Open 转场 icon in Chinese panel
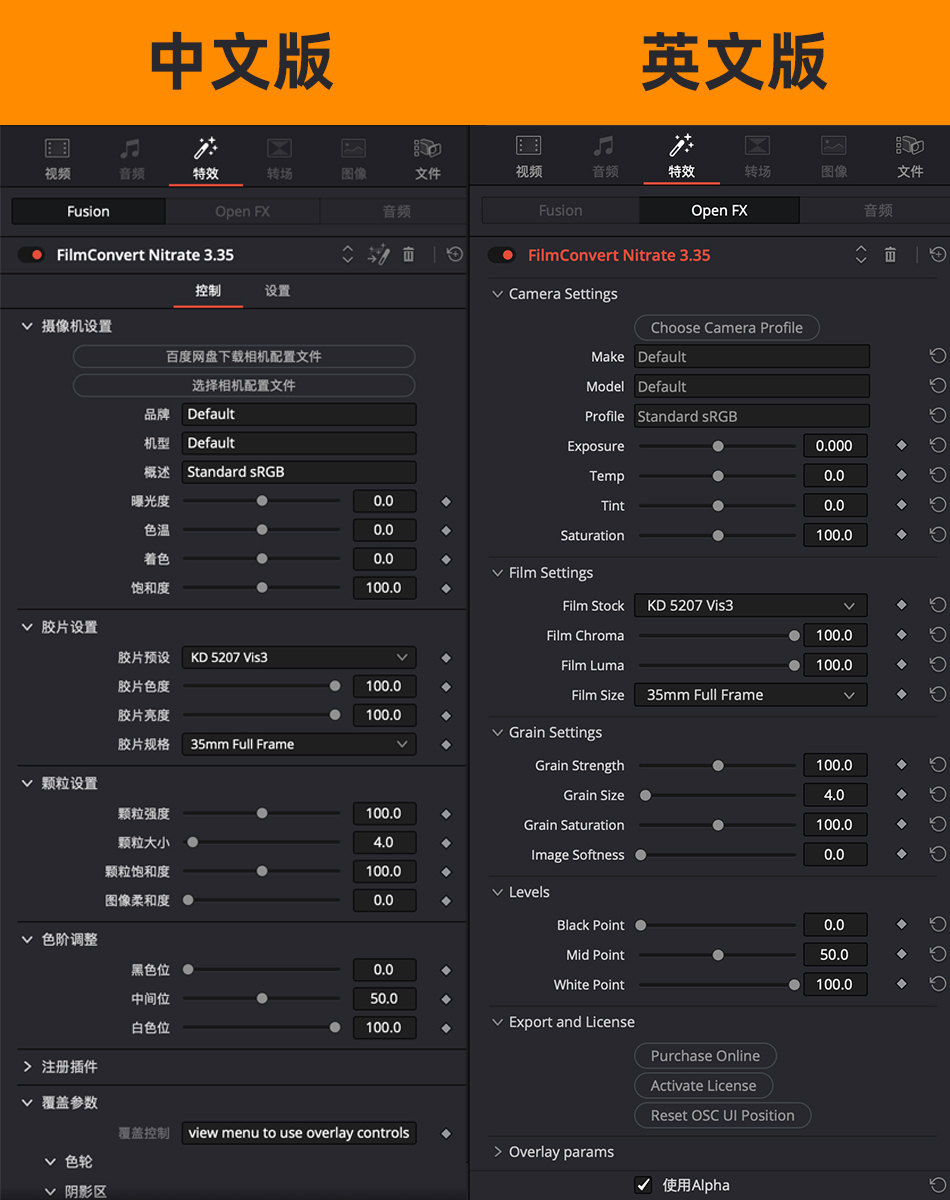The height and width of the screenshot is (1200, 950). tap(279, 149)
